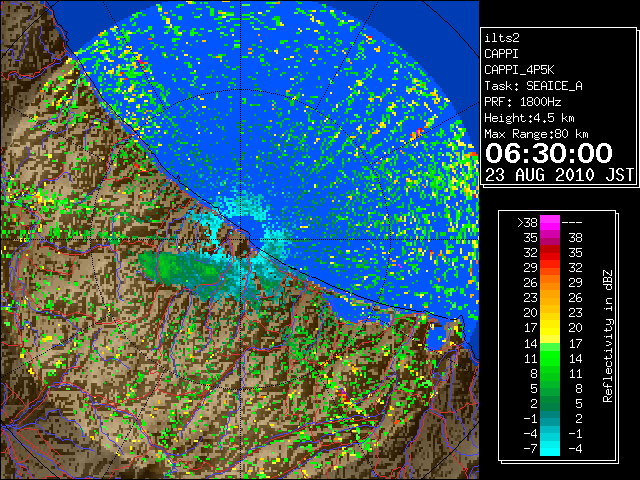The height and width of the screenshot is (480, 640).
Task: Click the red high-reflectivity echo northeast
Action: click(418, 133)
